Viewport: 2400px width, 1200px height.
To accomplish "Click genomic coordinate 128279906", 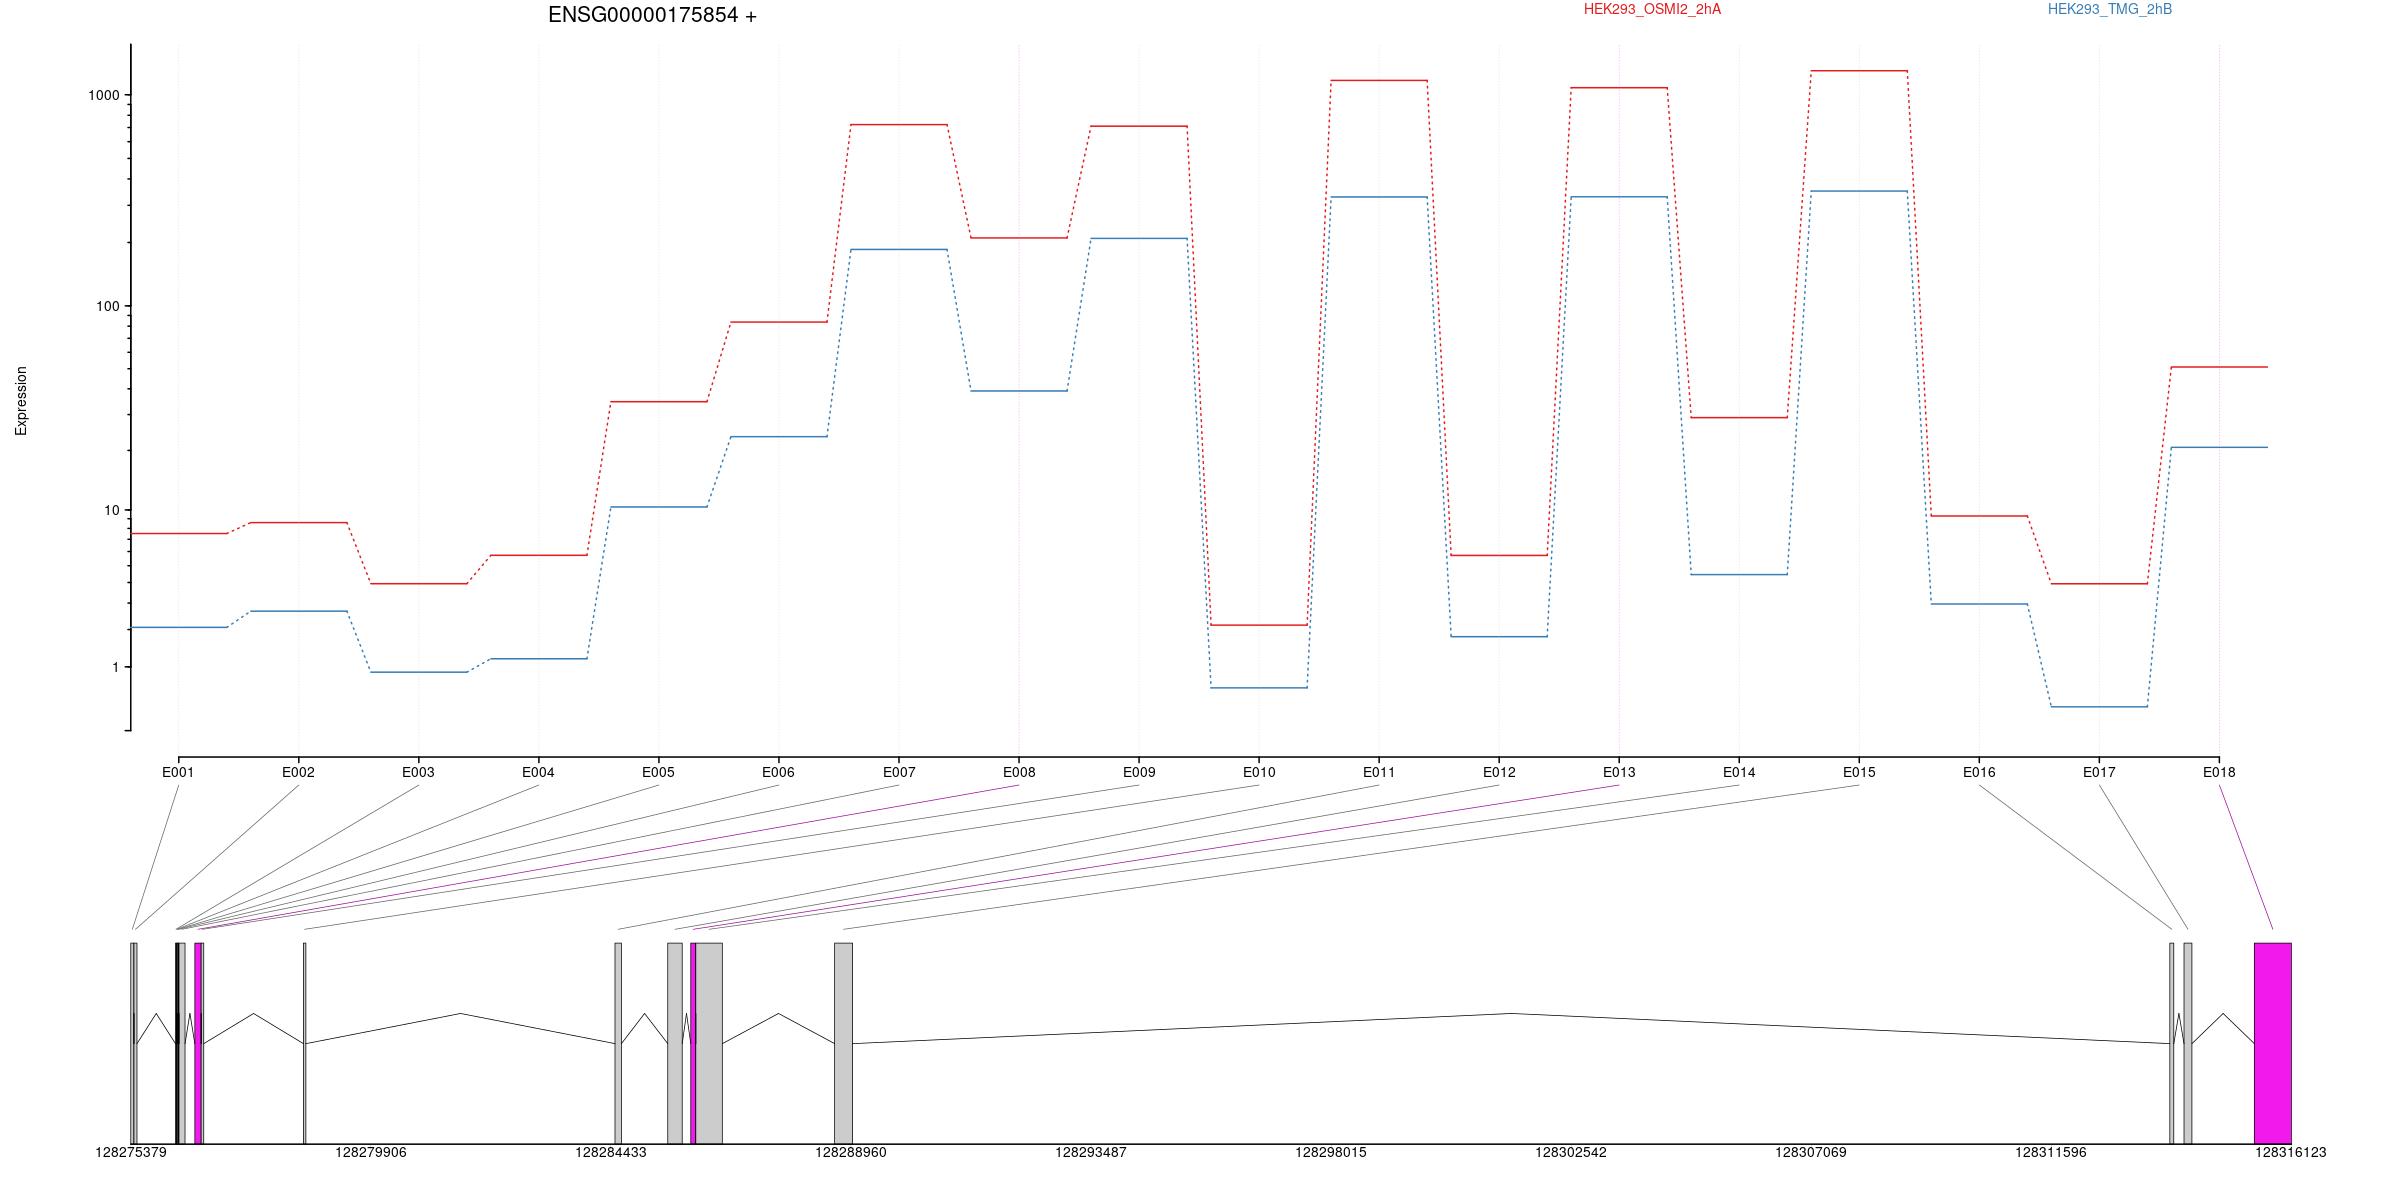I will tap(371, 1152).
